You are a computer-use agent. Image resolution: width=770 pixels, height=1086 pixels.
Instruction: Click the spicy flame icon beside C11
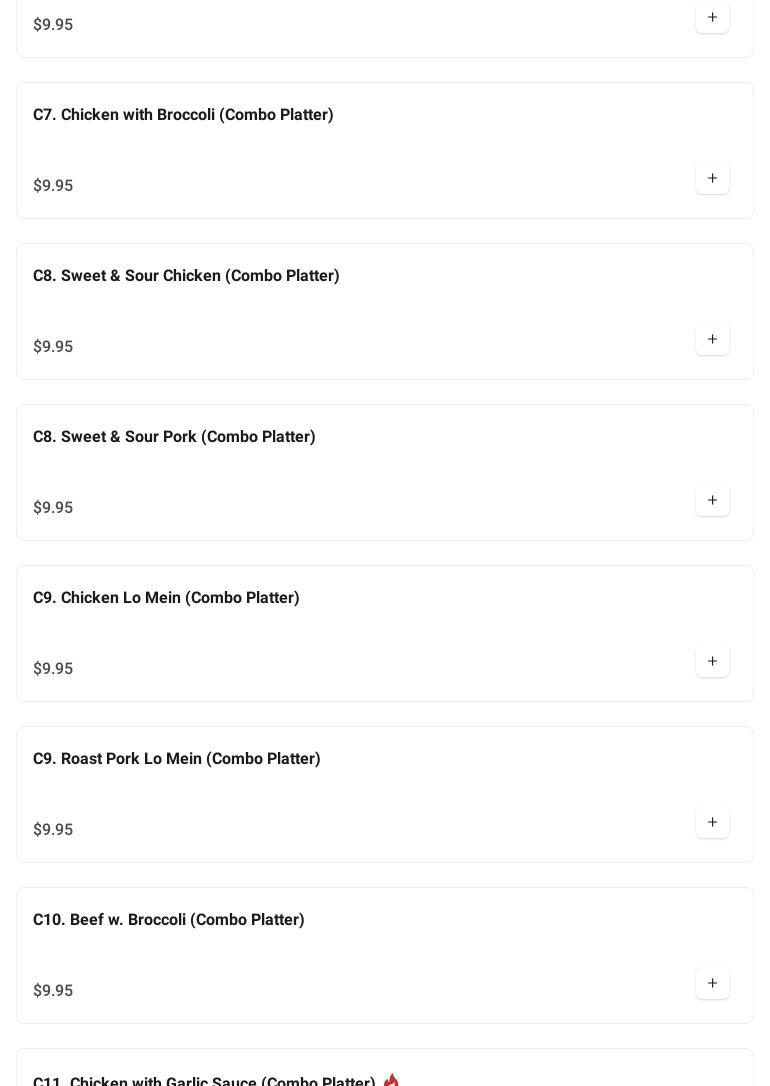coord(391,1080)
